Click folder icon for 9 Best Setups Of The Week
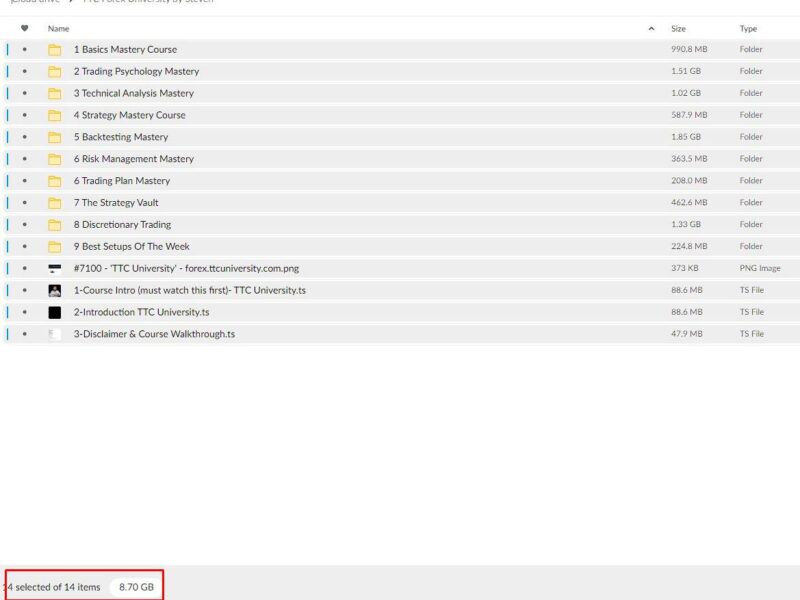 (x=55, y=247)
